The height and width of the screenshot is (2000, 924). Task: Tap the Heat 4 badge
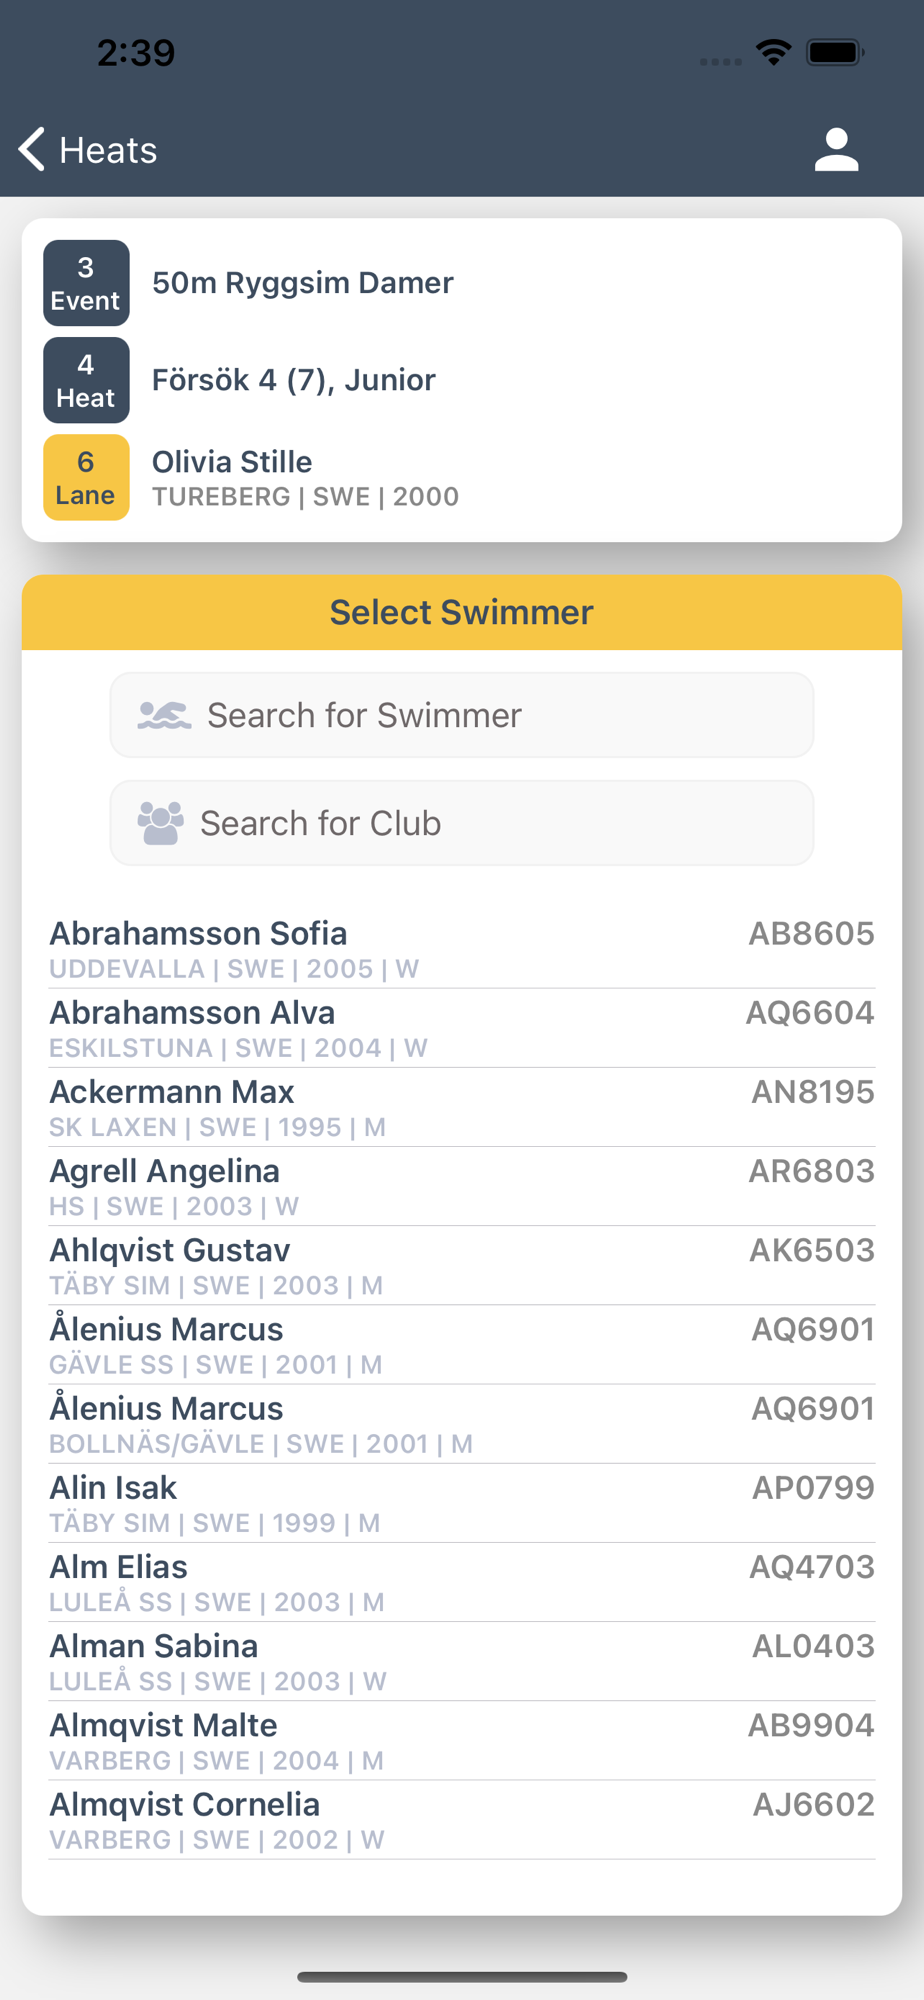click(86, 380)
